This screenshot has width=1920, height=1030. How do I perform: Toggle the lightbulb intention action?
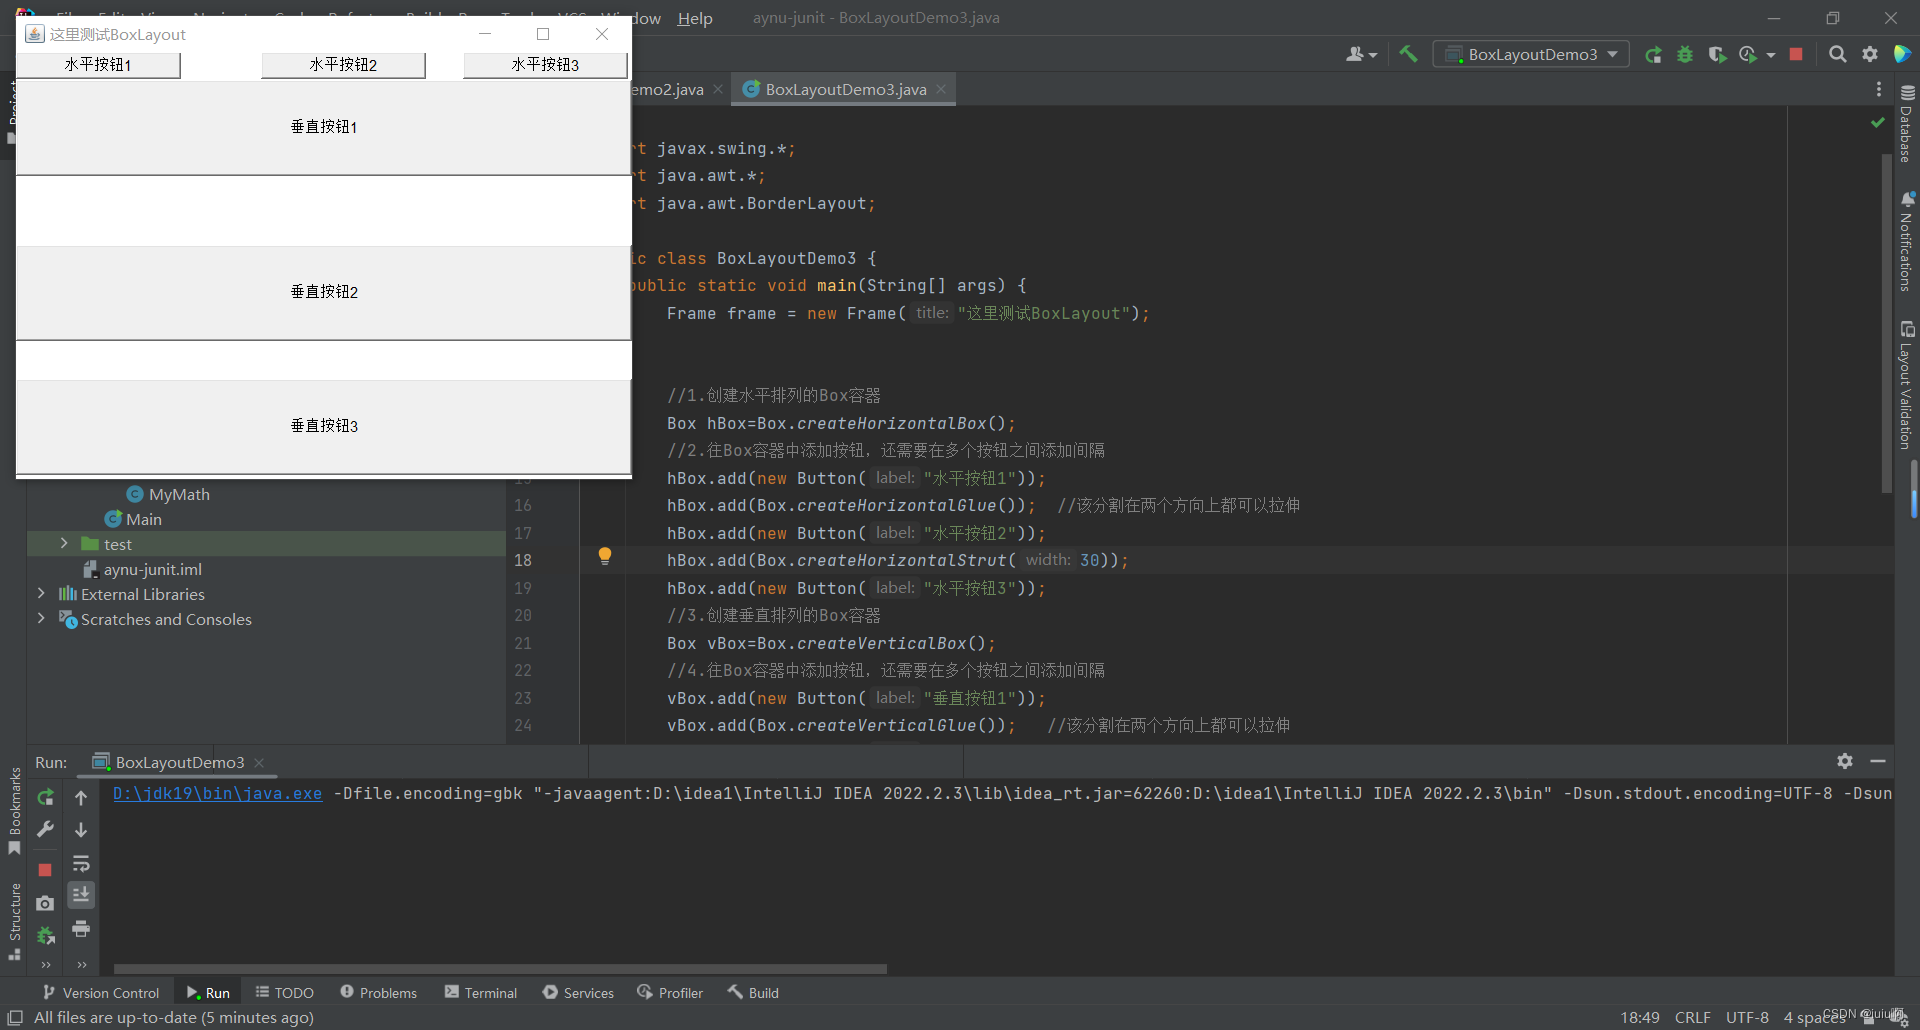click(605, 556)
